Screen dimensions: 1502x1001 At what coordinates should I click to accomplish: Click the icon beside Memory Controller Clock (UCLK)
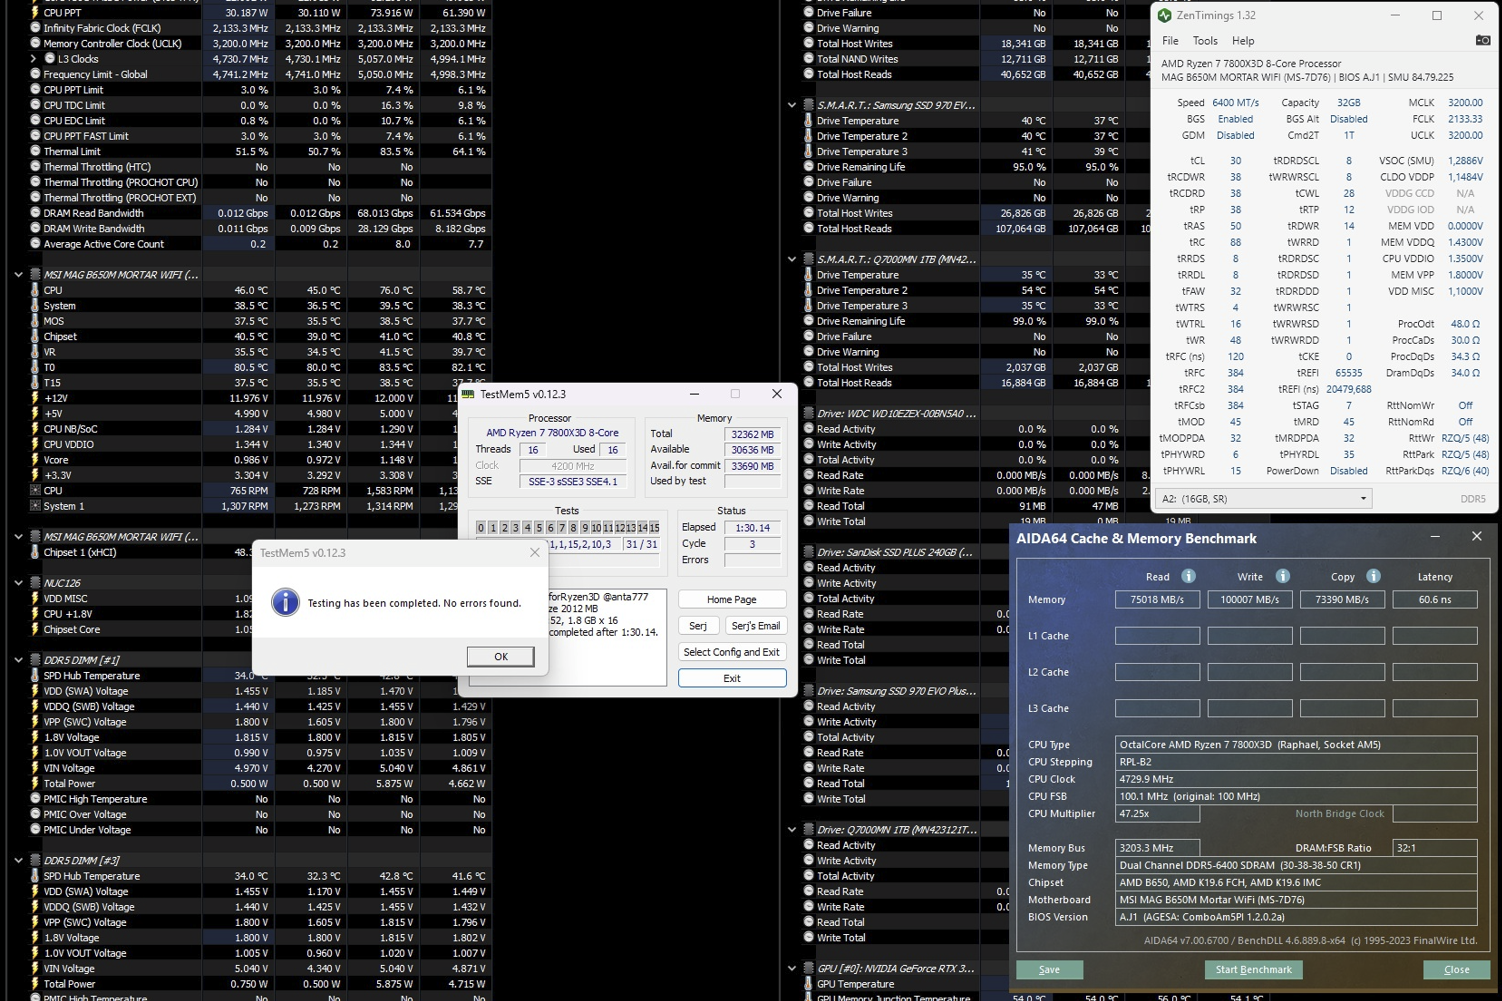click(35, 43)
